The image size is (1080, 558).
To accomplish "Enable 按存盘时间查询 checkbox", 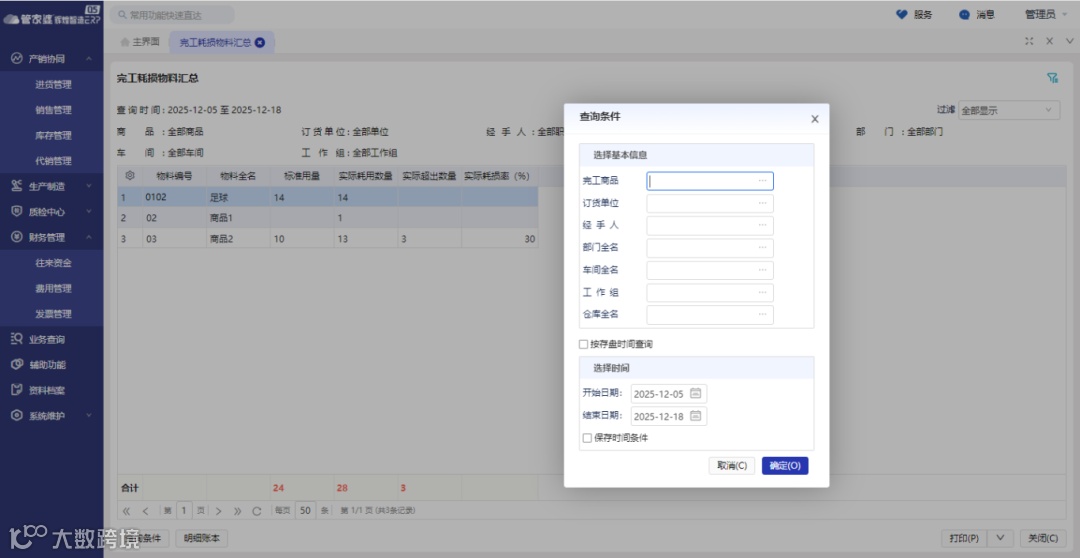I will 583,344.
